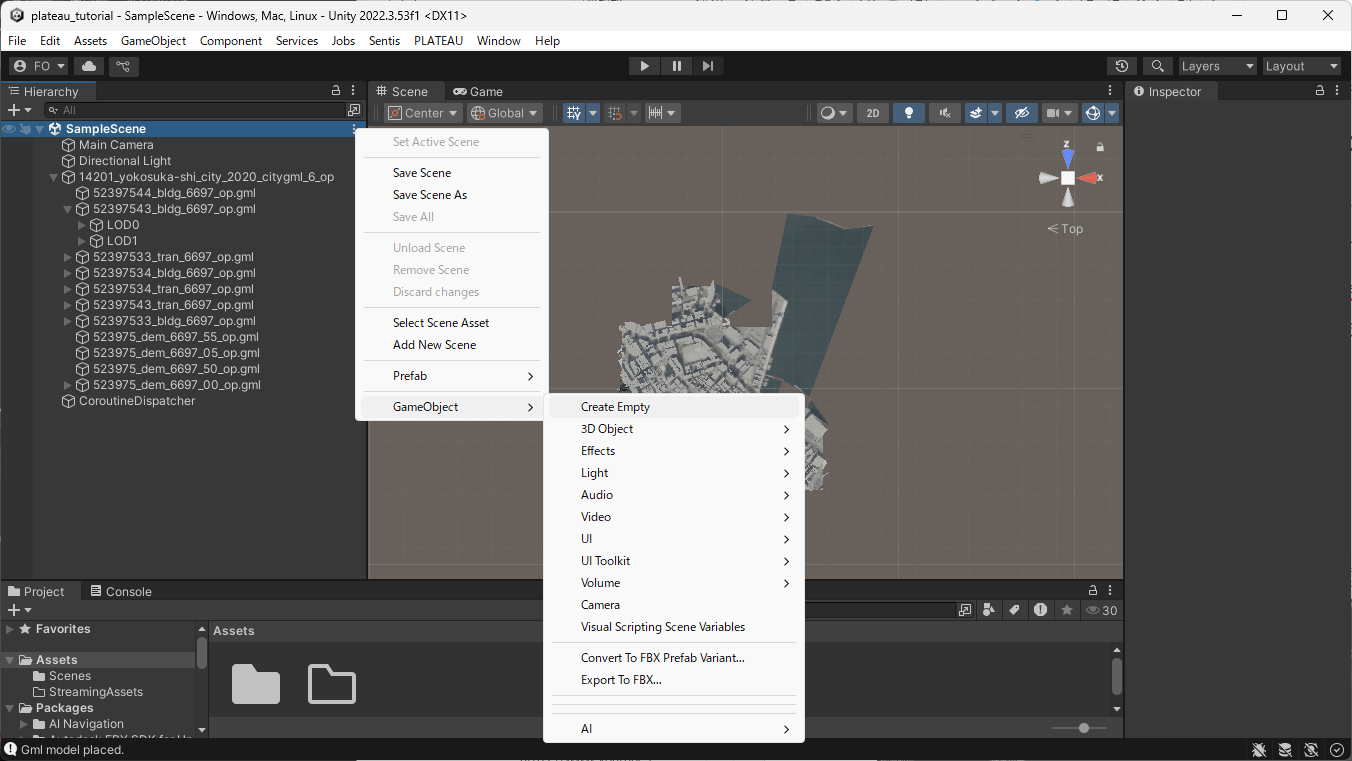Open the version control icon in toolbar
Image resolution: width=1352 pixels, height=761 pixels.
click(x=123, y=66)
